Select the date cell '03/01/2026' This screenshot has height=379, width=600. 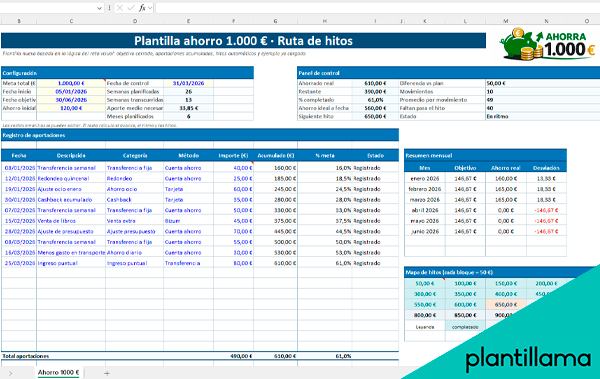(x=19, y=168)
